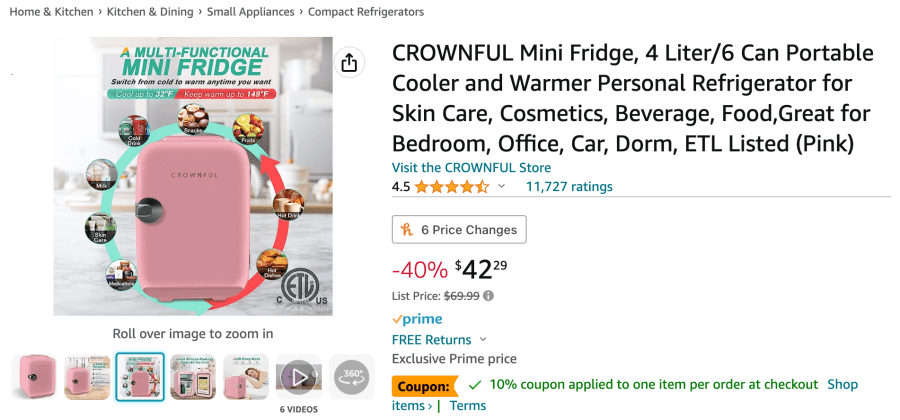Click the List Price info icon
Image resolution: width=900 pixels, height=420 pixels.
[x=489, y=296]
